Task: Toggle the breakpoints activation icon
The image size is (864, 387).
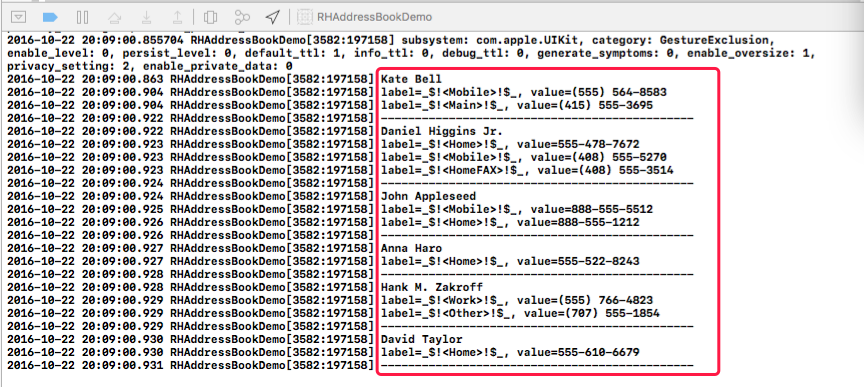Action: (50, 17)
